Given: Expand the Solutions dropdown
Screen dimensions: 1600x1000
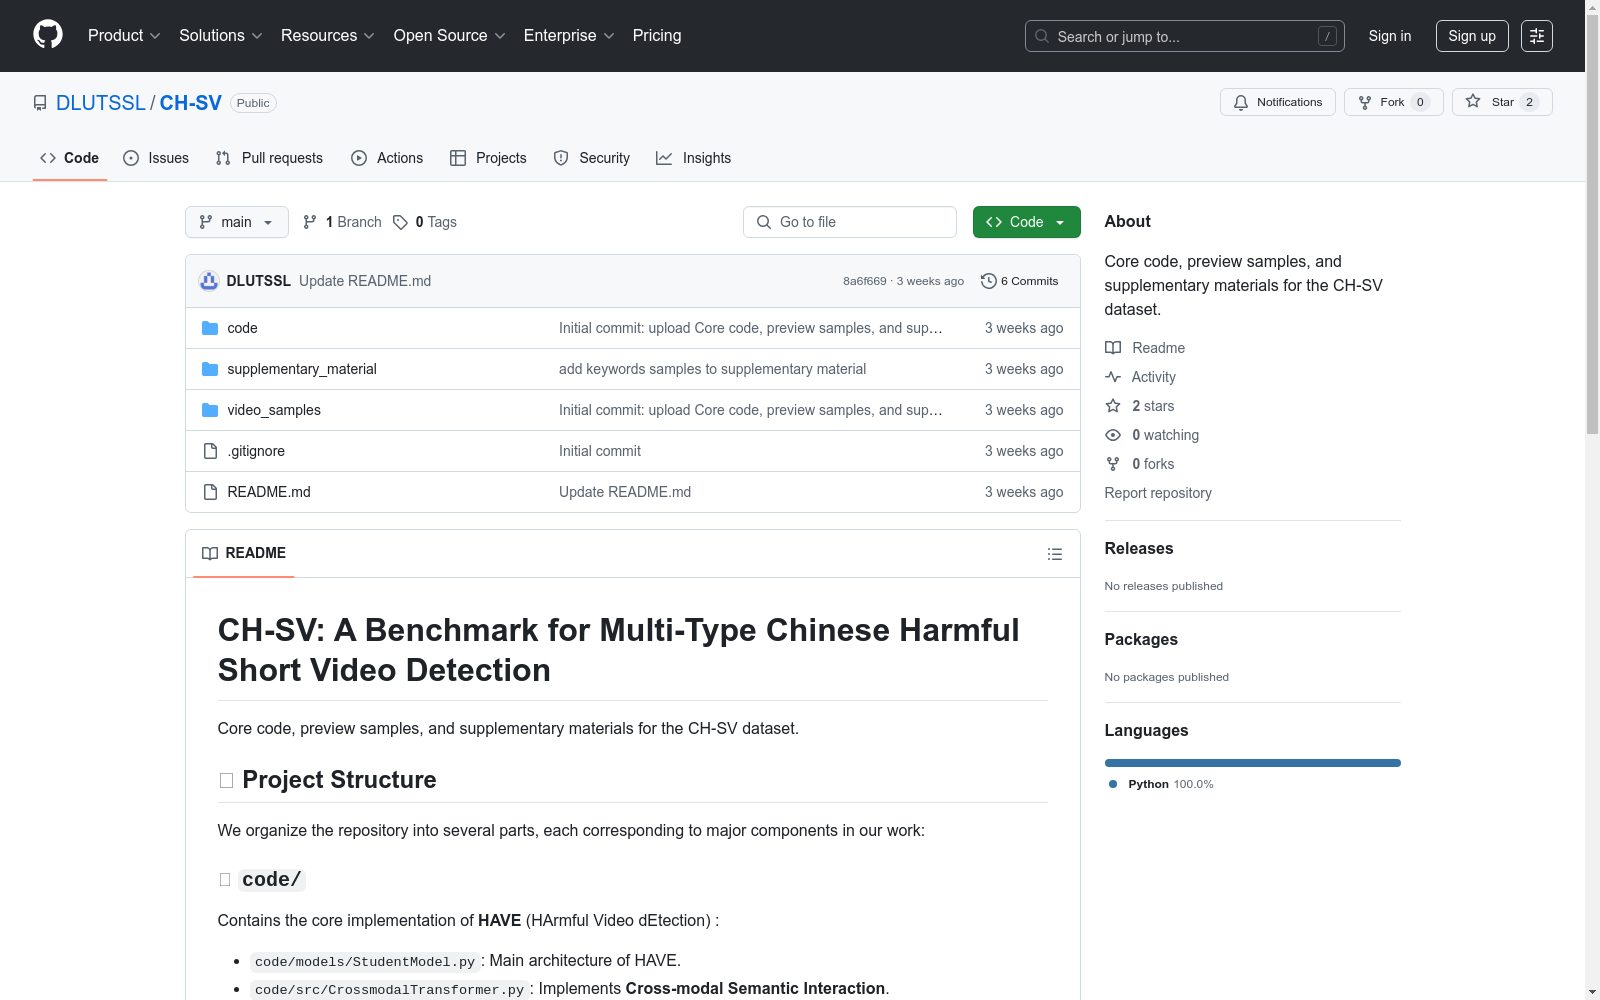Looking at the screenshot, I should (221, 36).
